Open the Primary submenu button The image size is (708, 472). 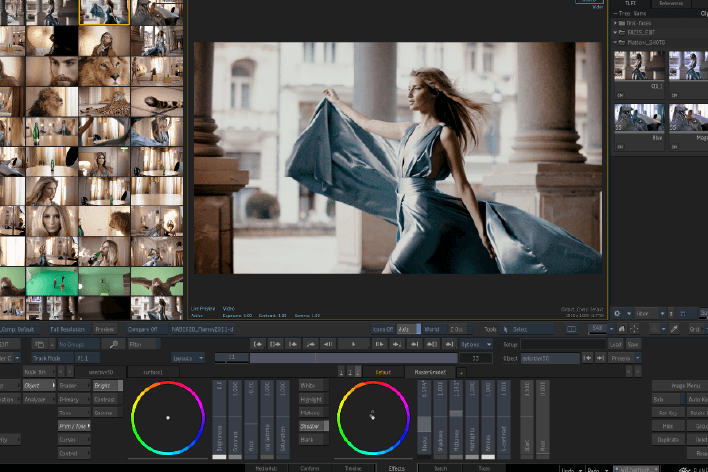(74, 399)
